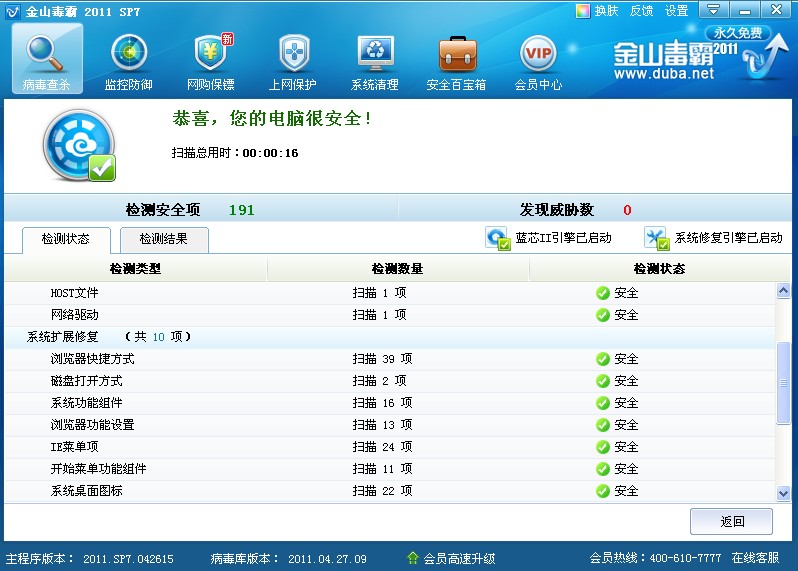Click the green check icon for 磁盘打开方式 row
This screenshot has width=798, height=571.
click(x=603, y=381)
